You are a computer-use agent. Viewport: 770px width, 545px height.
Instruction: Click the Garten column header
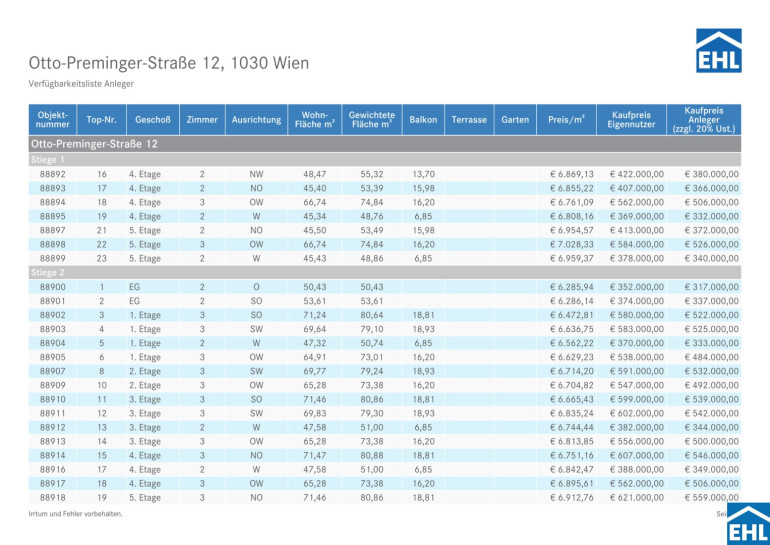(x=515, y=119)
